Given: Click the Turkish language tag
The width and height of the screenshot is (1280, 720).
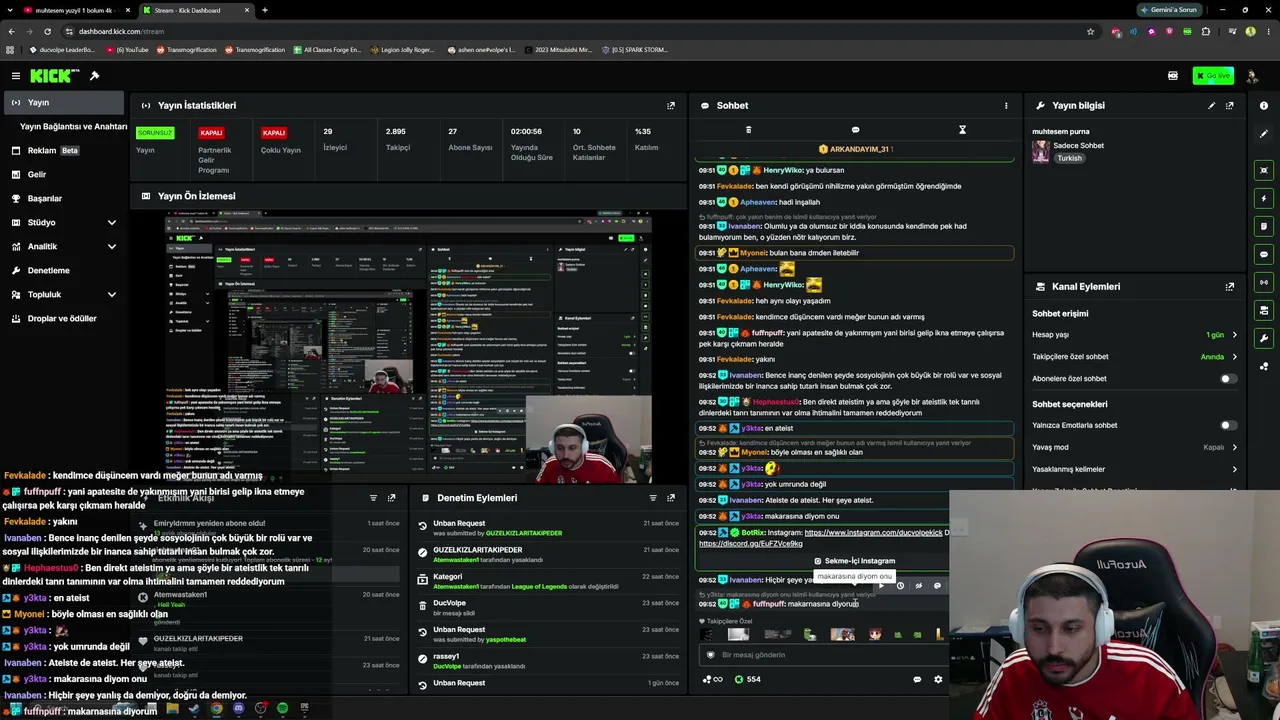Looking at the screenshot, I should pos(1070,158).
